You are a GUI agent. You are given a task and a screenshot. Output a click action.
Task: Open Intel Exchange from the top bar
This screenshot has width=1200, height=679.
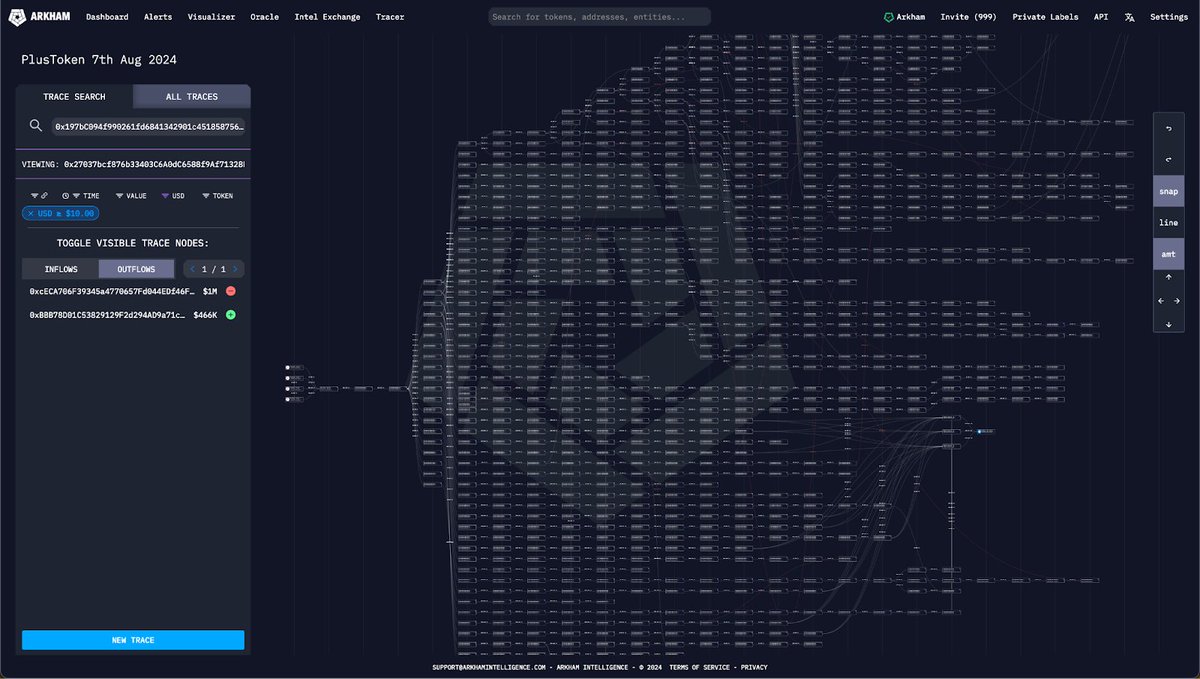327,17
